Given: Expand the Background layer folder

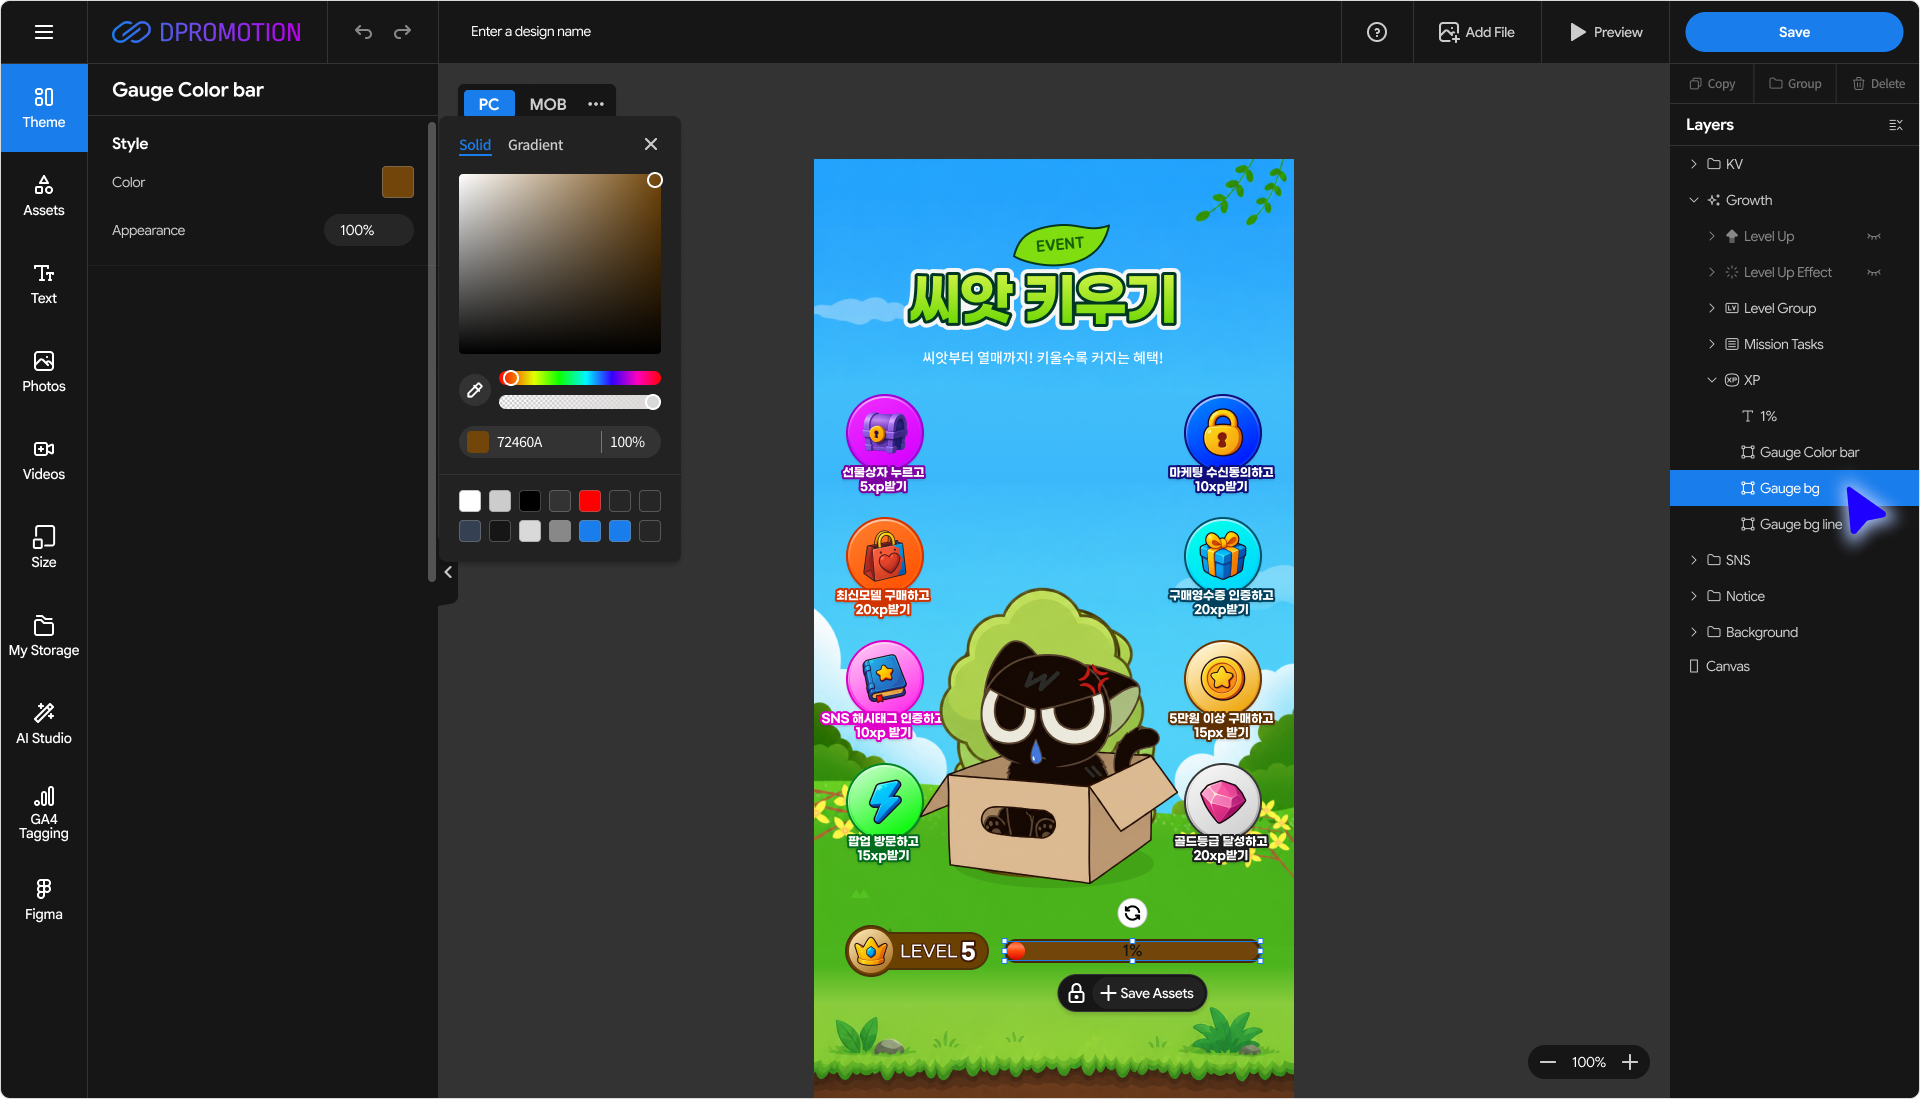Looking at the screenshot, I should tap(1694, 632).
